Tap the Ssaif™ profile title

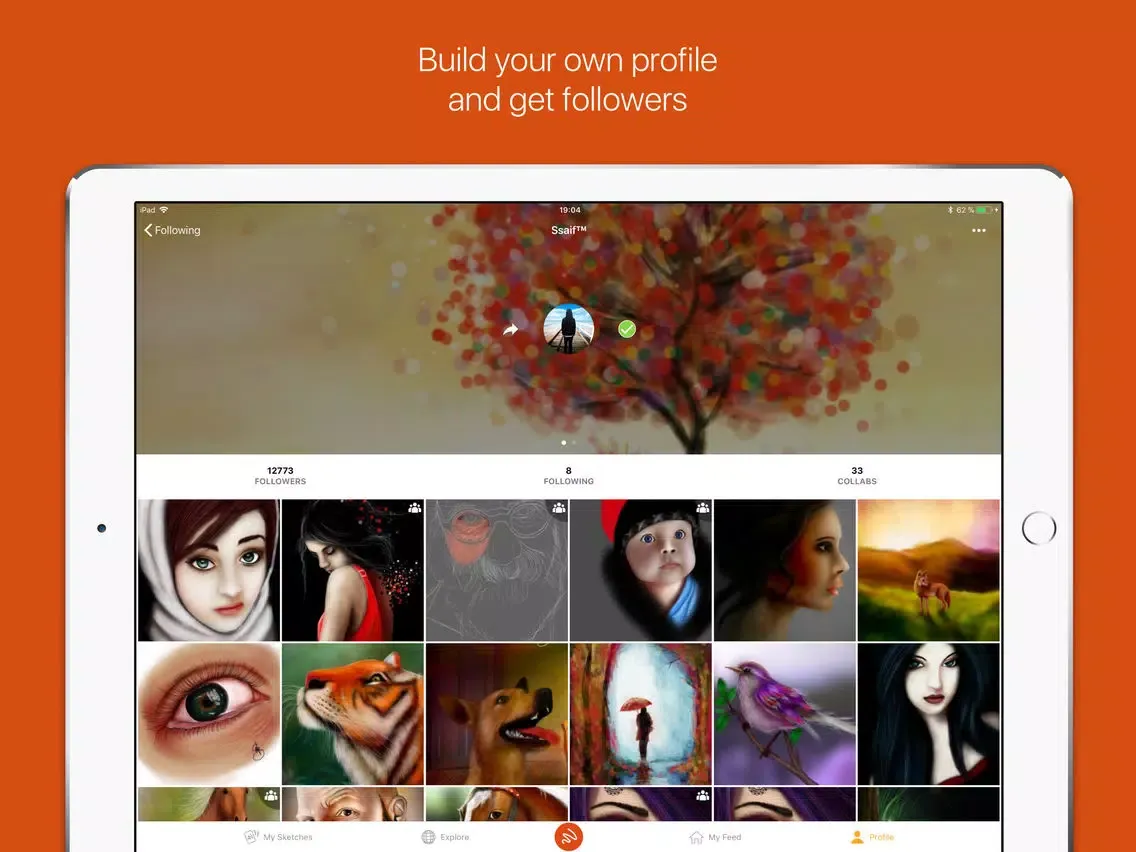click(x=569, y=230)
